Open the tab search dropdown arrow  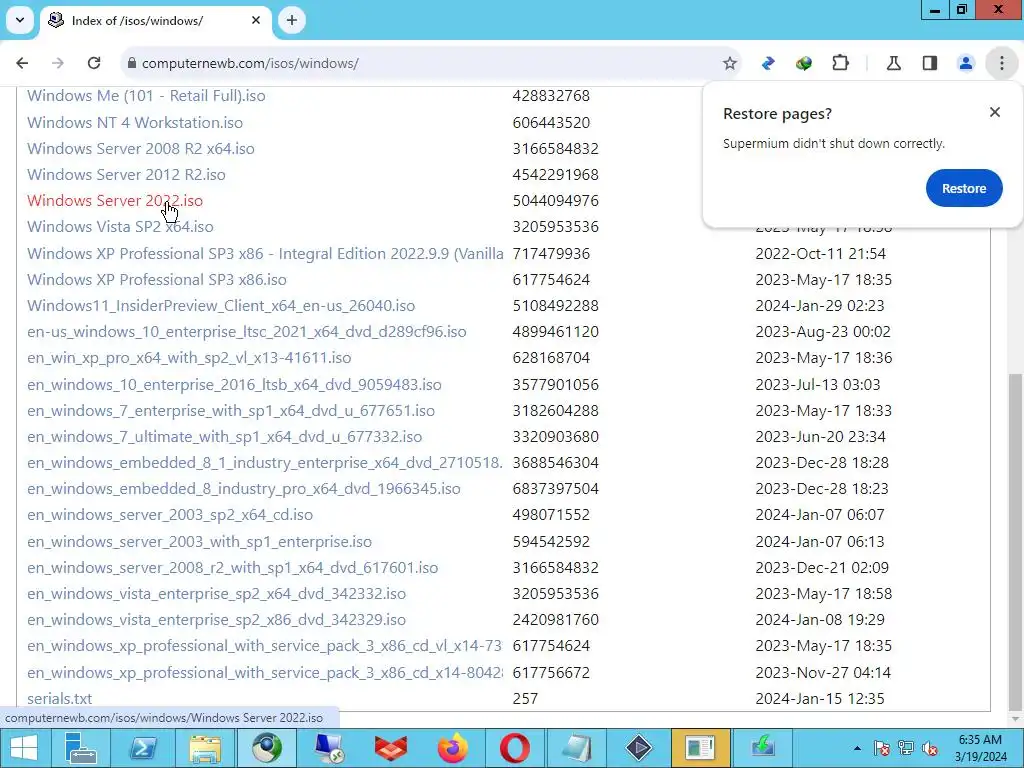point(20,20)
